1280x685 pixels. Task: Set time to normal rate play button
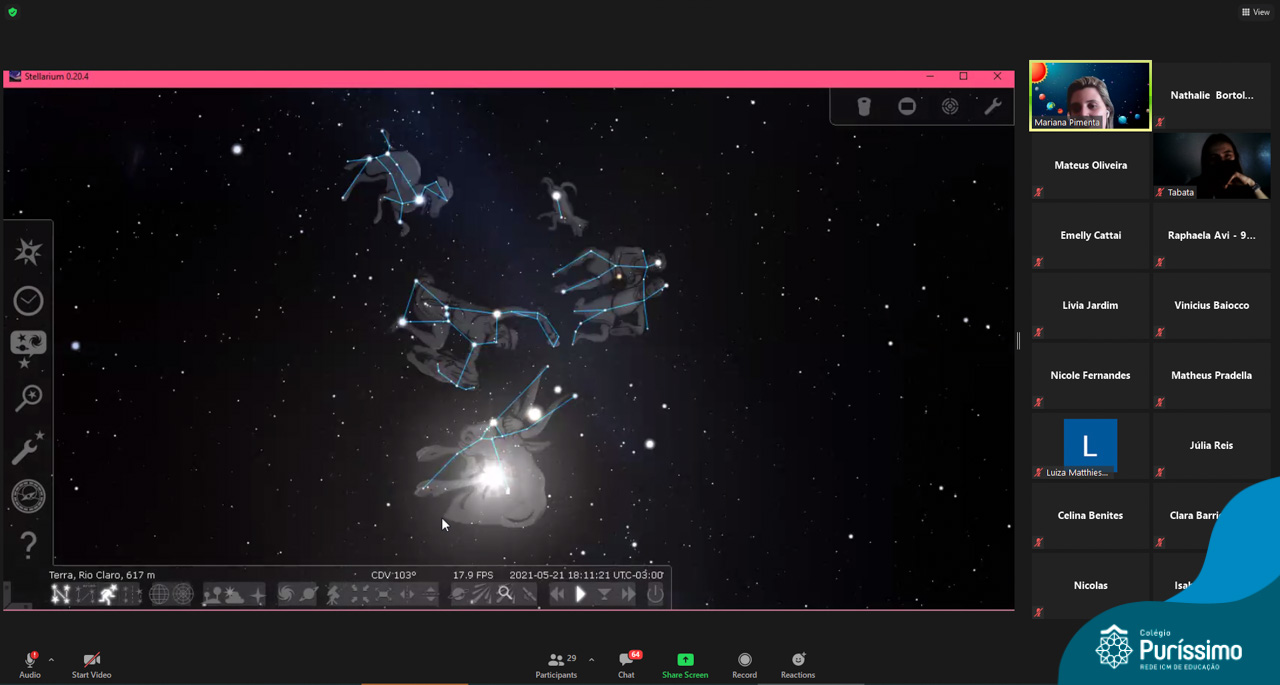click(x=580, y=595)
